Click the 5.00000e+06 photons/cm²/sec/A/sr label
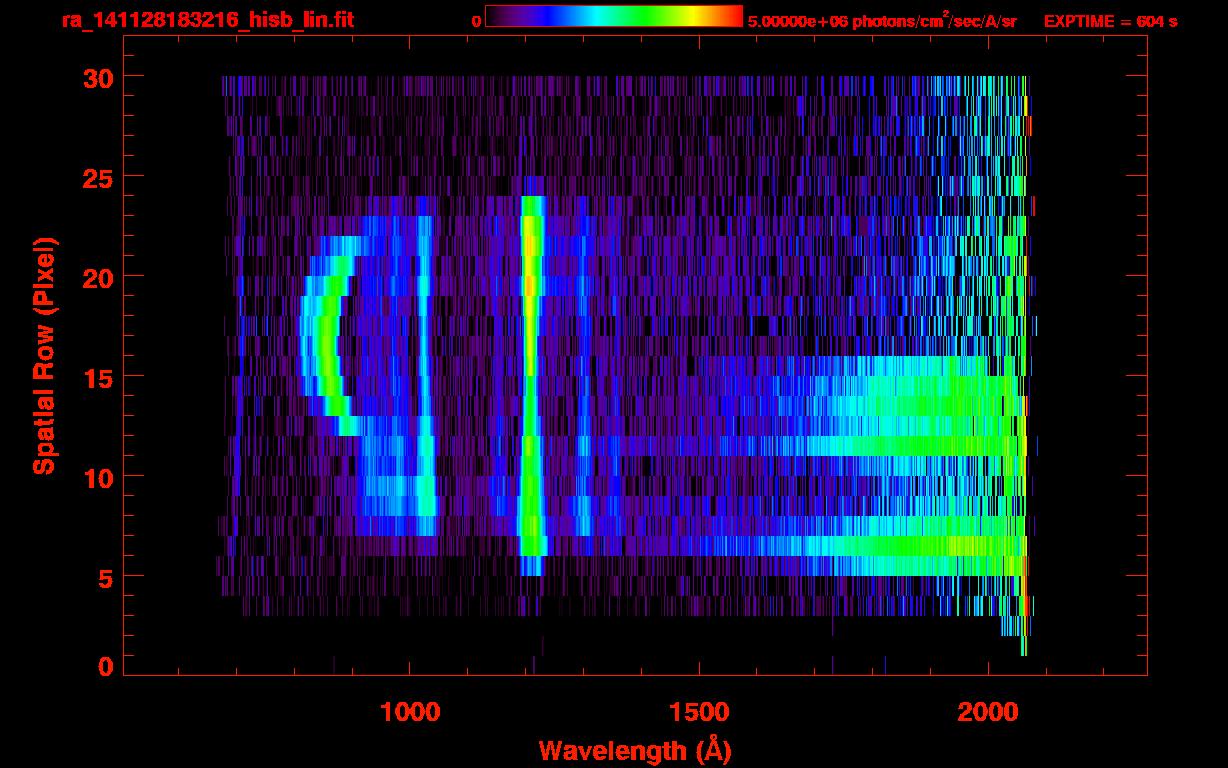Screen dimensions: 1228x768 pos(882,20)
